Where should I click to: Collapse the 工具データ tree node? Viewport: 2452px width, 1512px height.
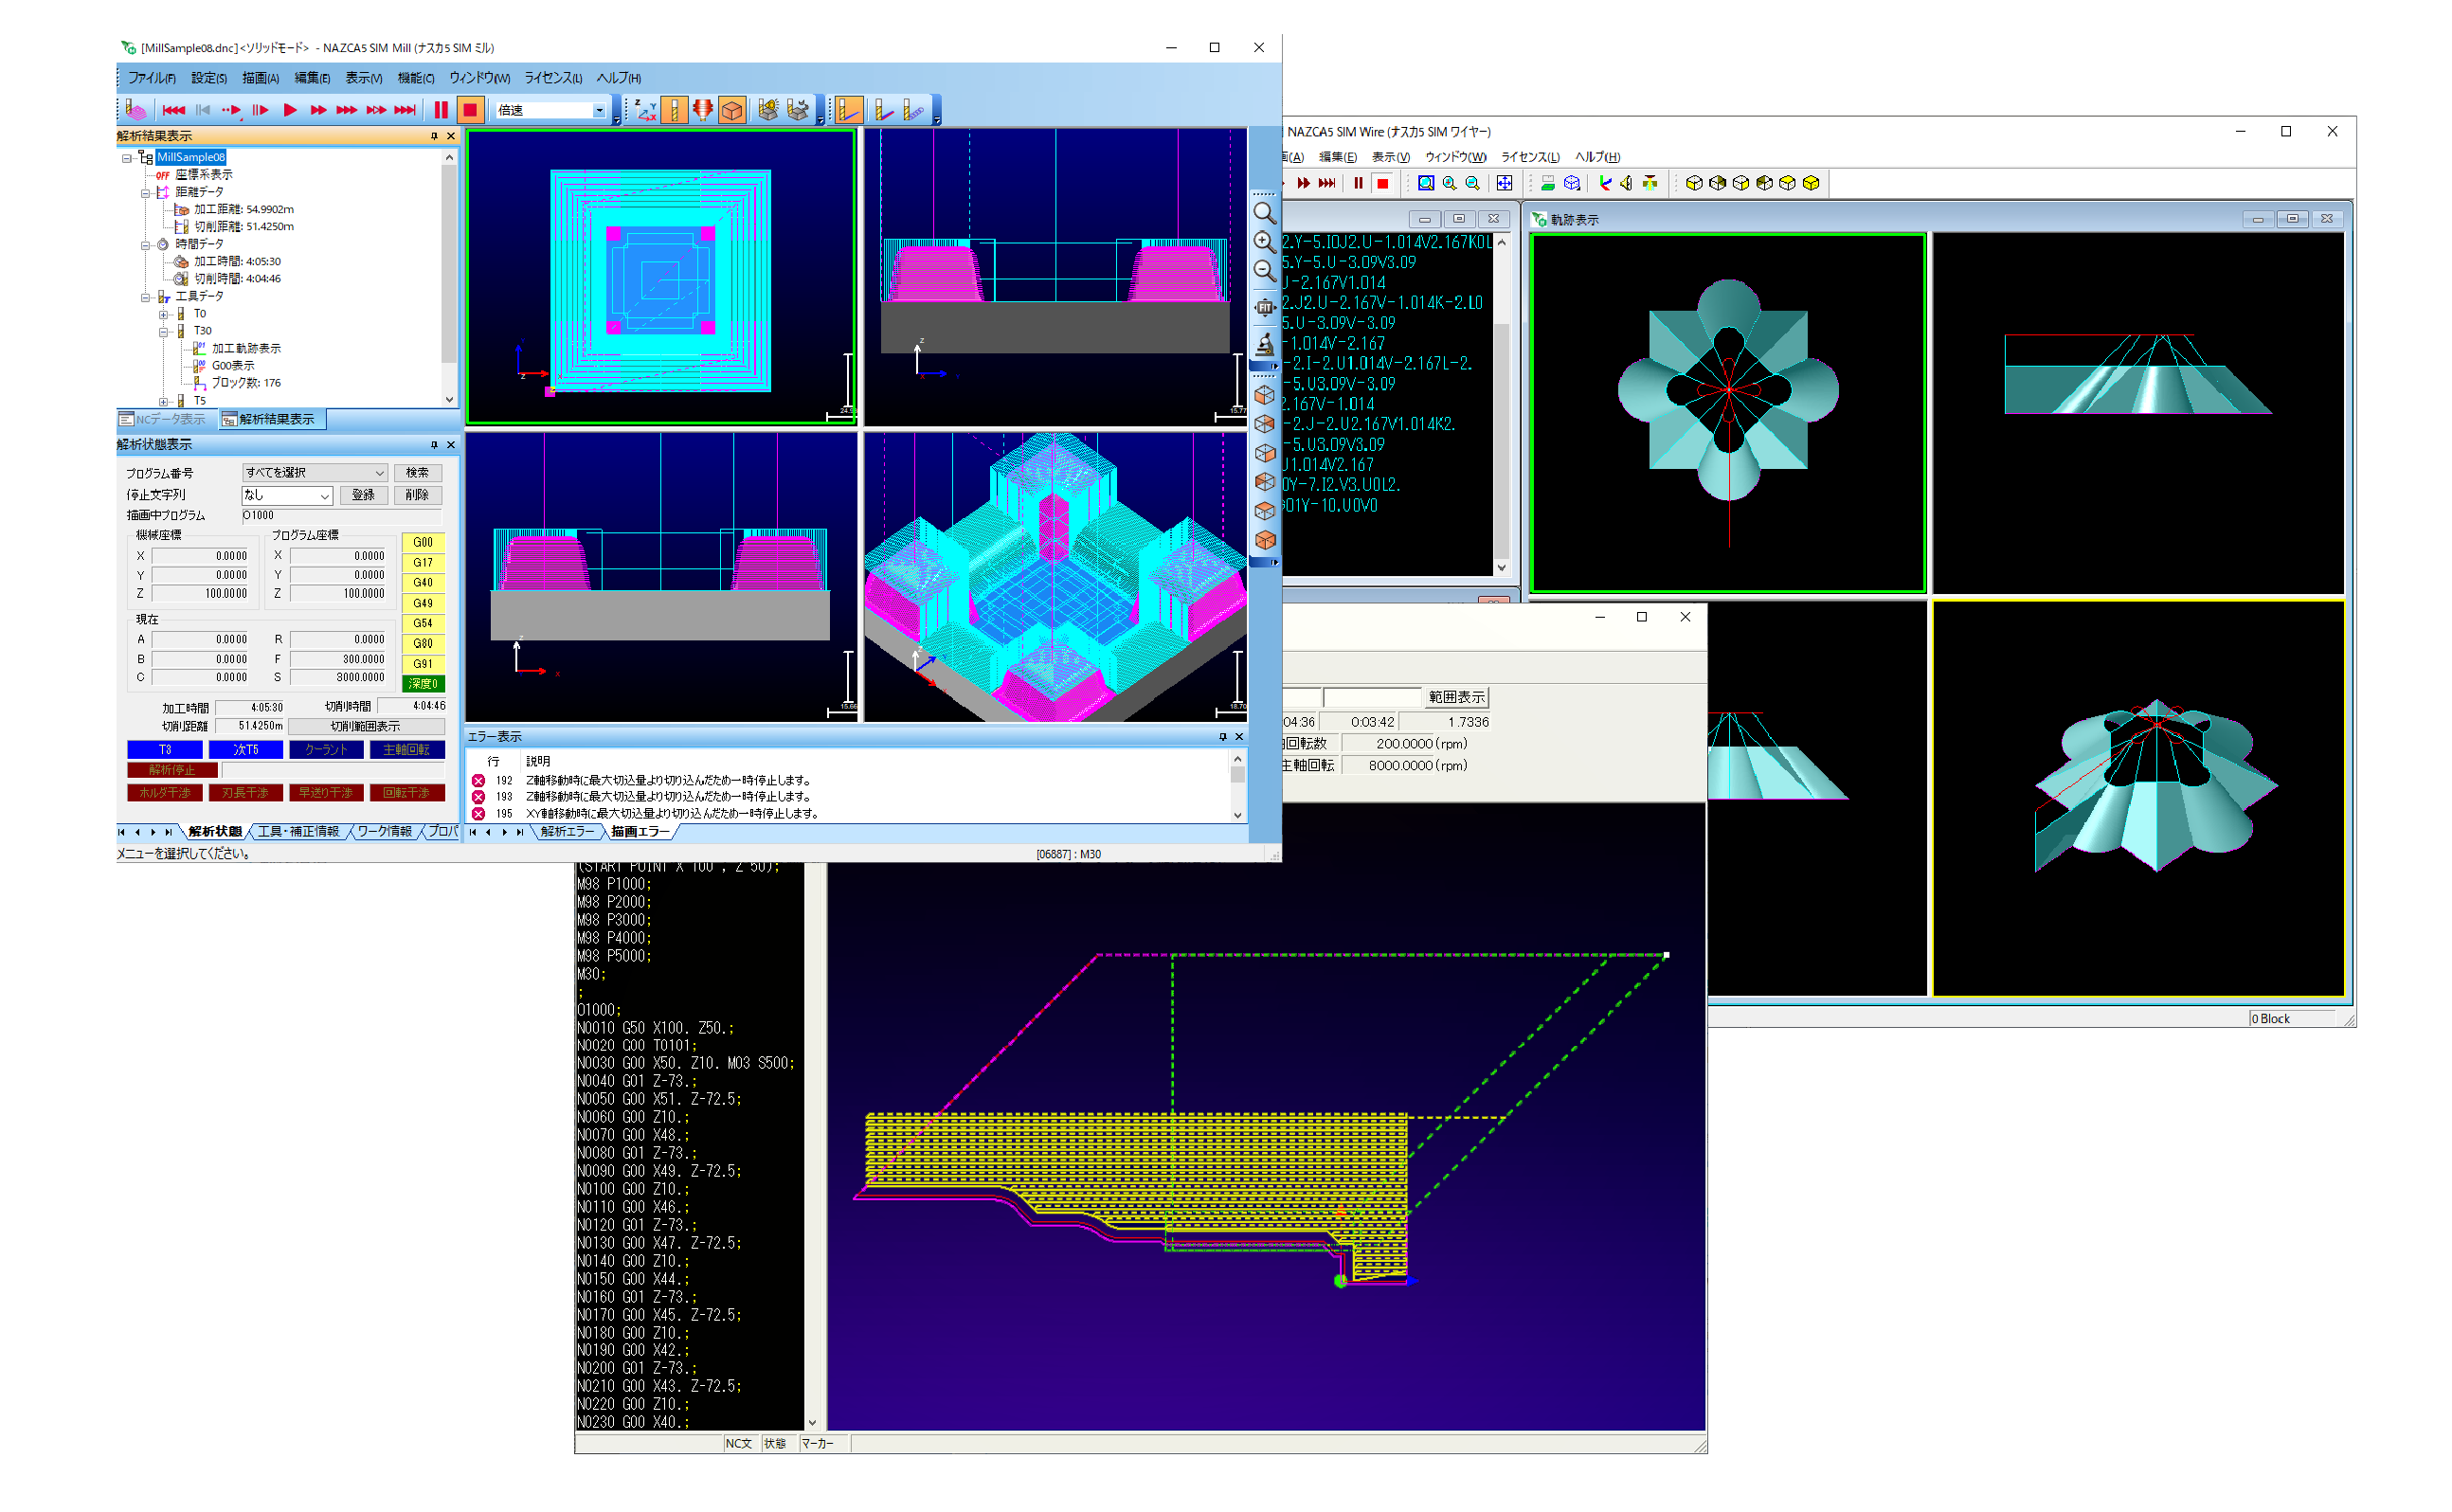(145, 297)
